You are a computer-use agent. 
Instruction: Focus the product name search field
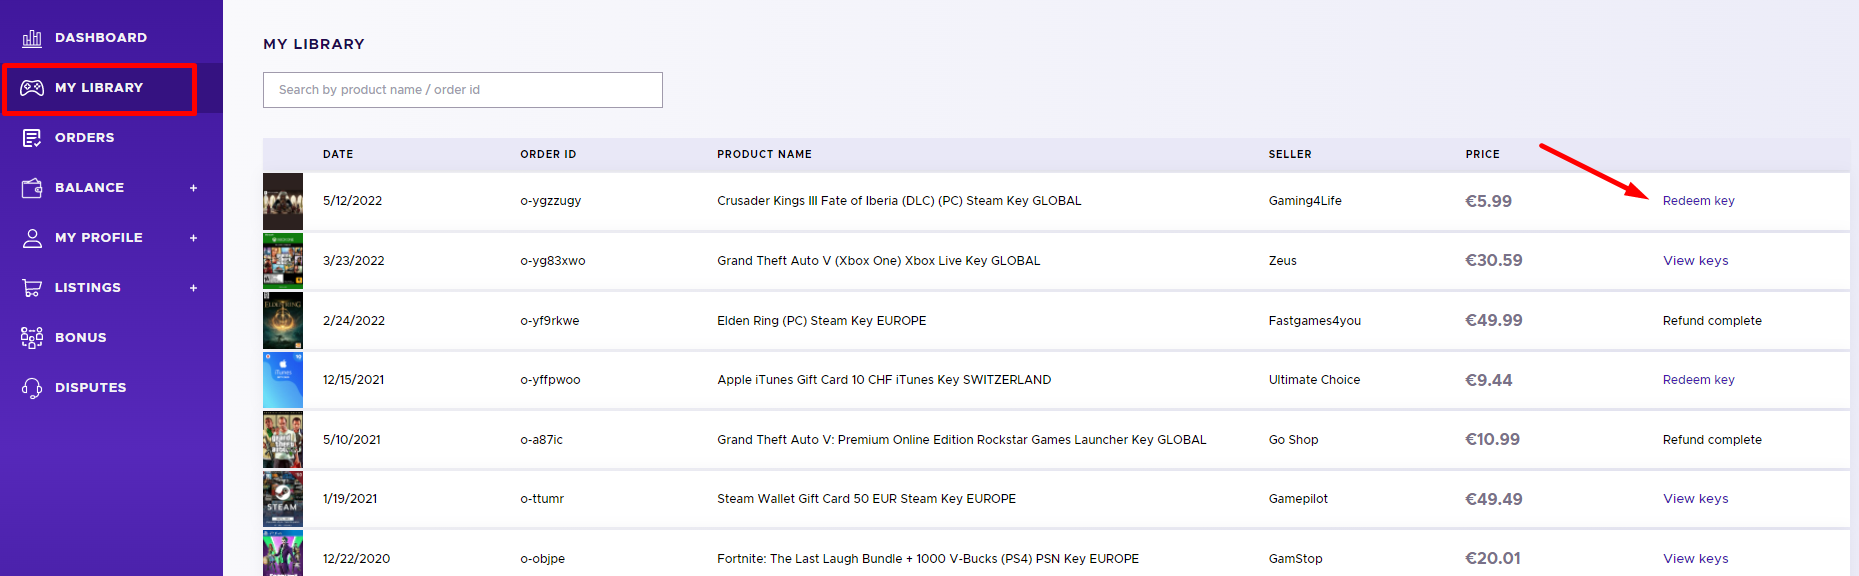[462, 90]
